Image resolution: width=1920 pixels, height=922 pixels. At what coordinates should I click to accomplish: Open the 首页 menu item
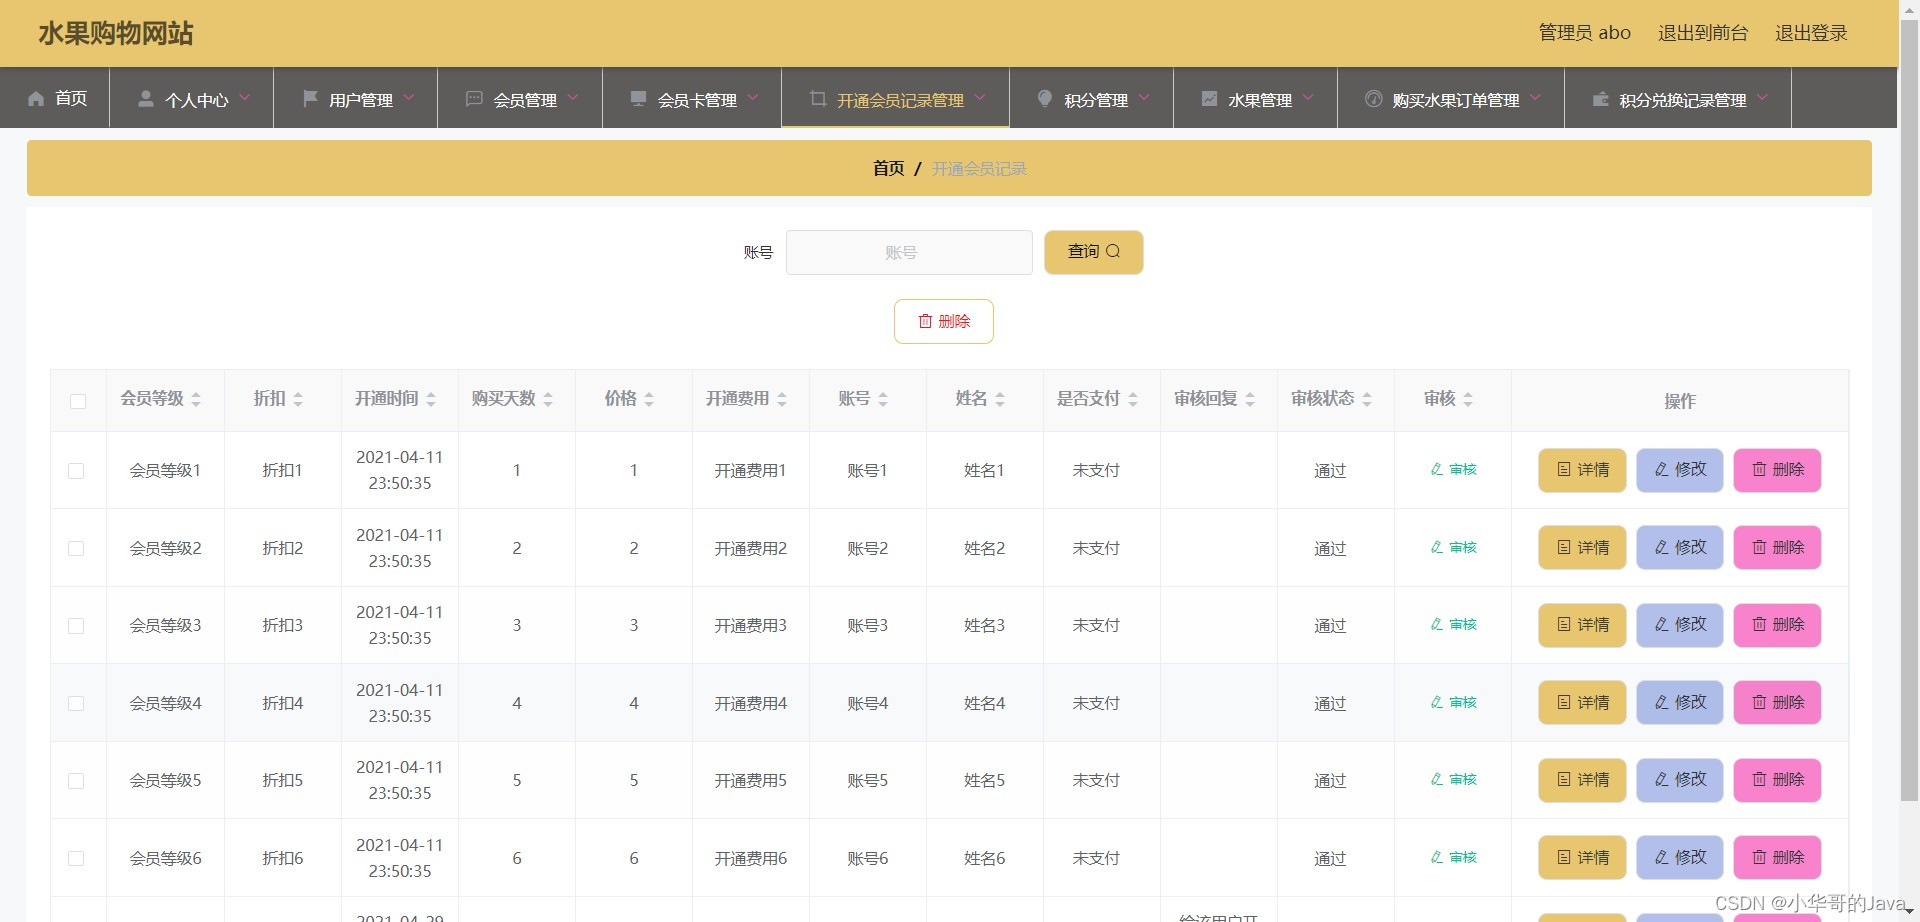(55, 98)
